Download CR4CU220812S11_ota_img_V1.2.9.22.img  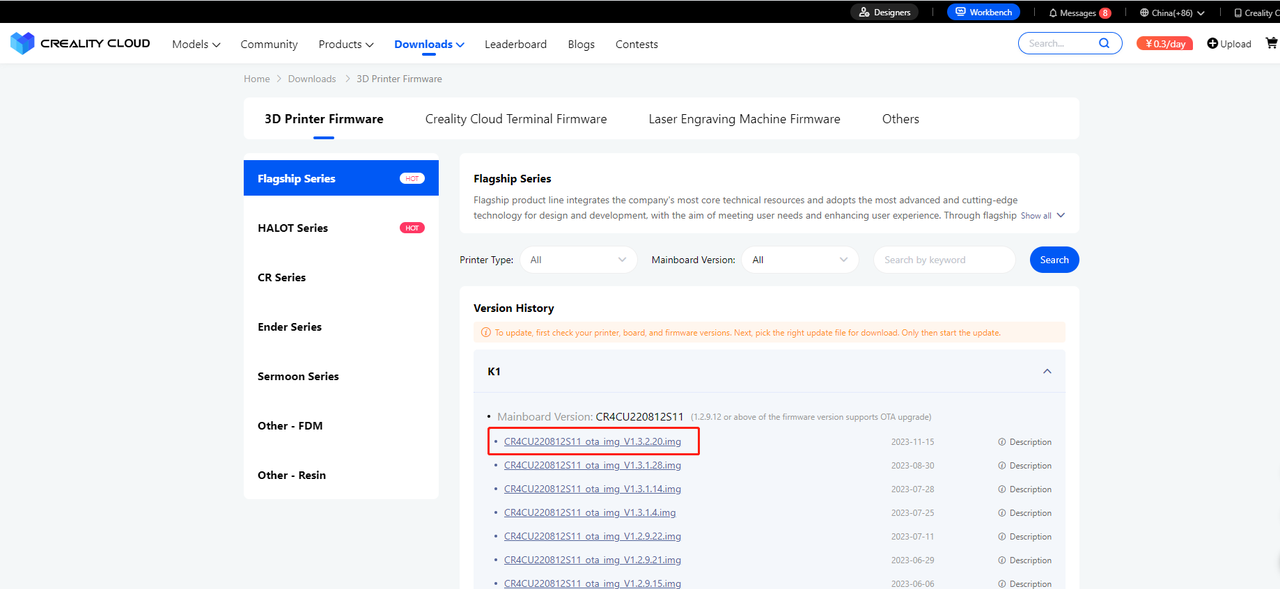pos(593,537)
